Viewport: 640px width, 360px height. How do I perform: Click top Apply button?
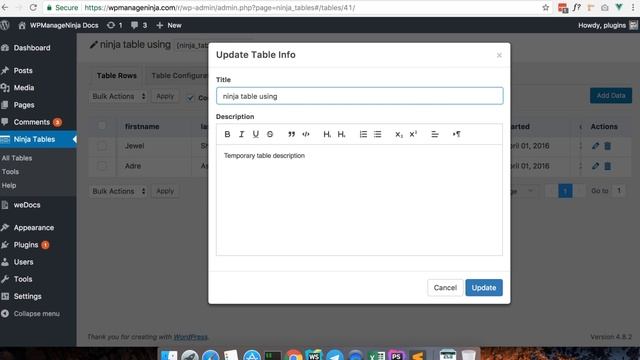pyautogui.click(x=165, y=96)
